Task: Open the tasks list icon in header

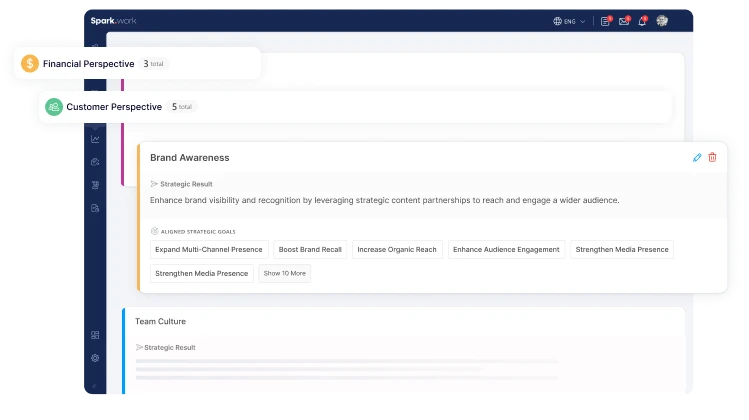Action: [x=605, y=21]
